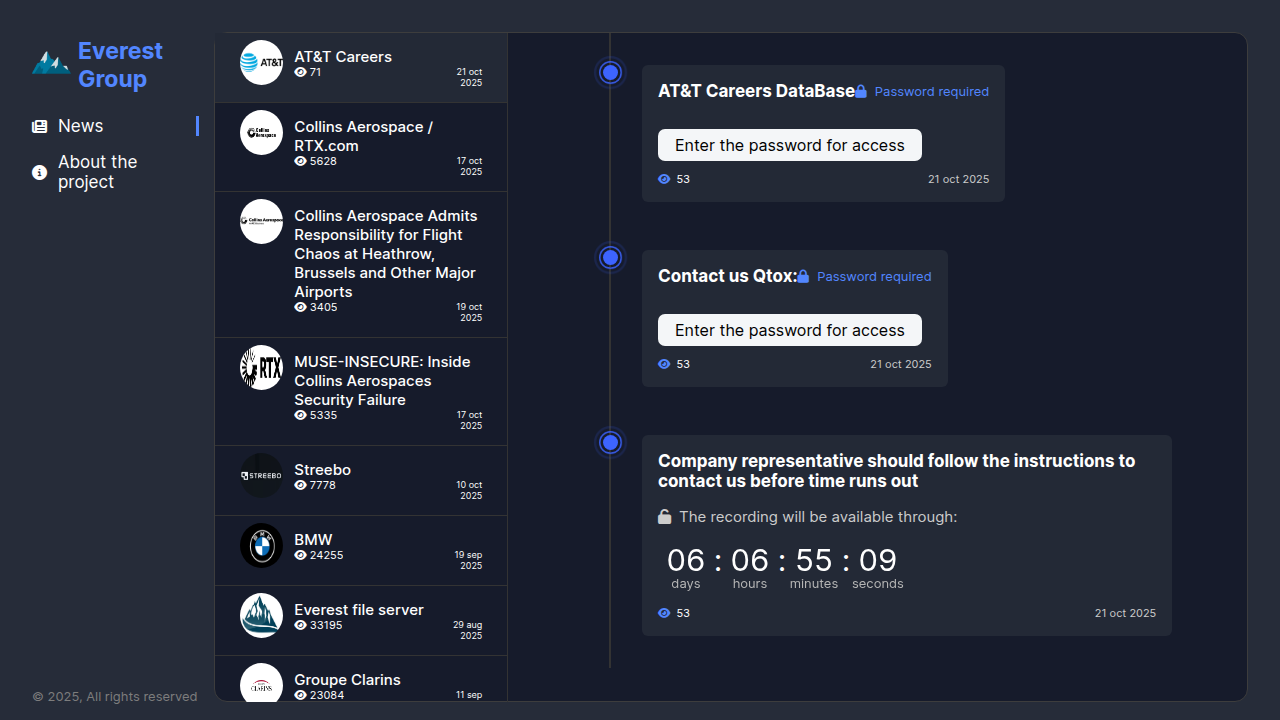Click the open padlock icon above the countdown
The image size is (1280, 720).
click(x=664, y=517)
